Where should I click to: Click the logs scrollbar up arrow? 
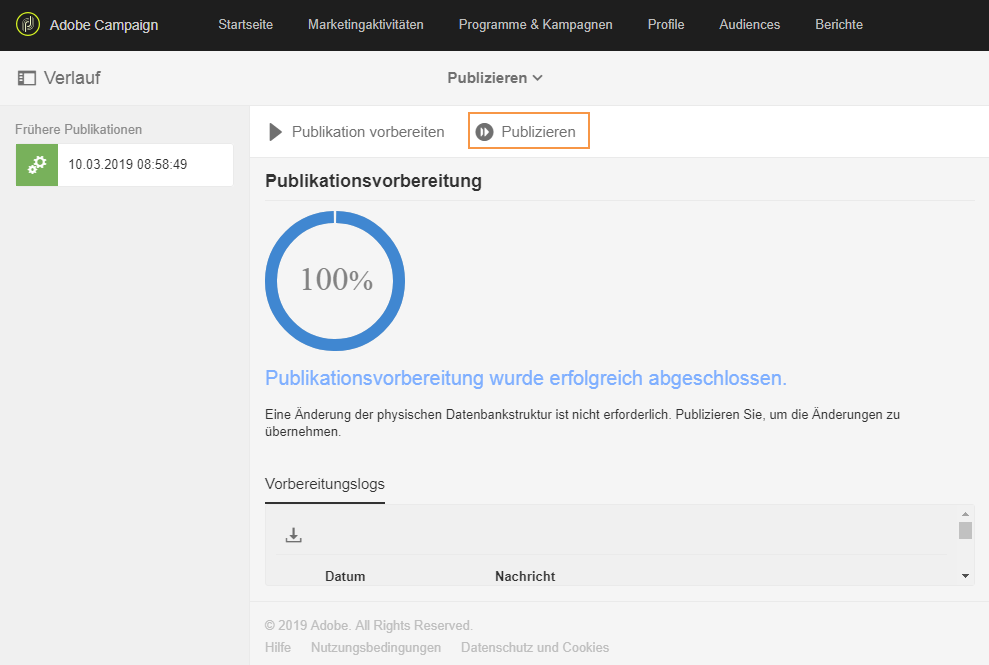tap(965, 514)
